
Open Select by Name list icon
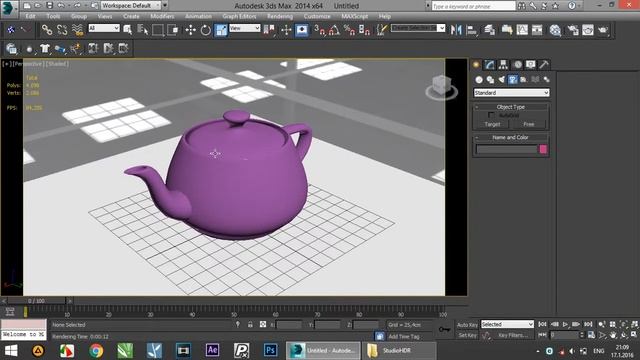click(142, 30)
